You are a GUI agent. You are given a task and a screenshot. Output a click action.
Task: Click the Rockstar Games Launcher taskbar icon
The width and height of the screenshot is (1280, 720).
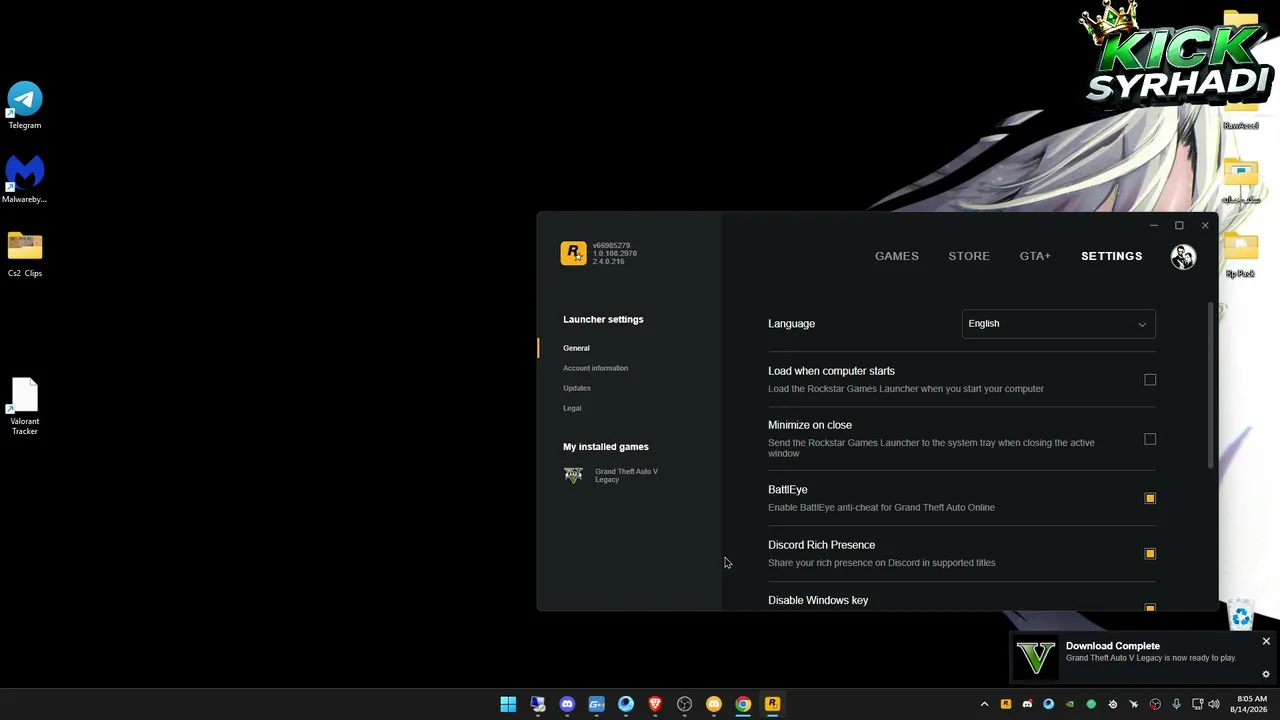coord(772,704)
